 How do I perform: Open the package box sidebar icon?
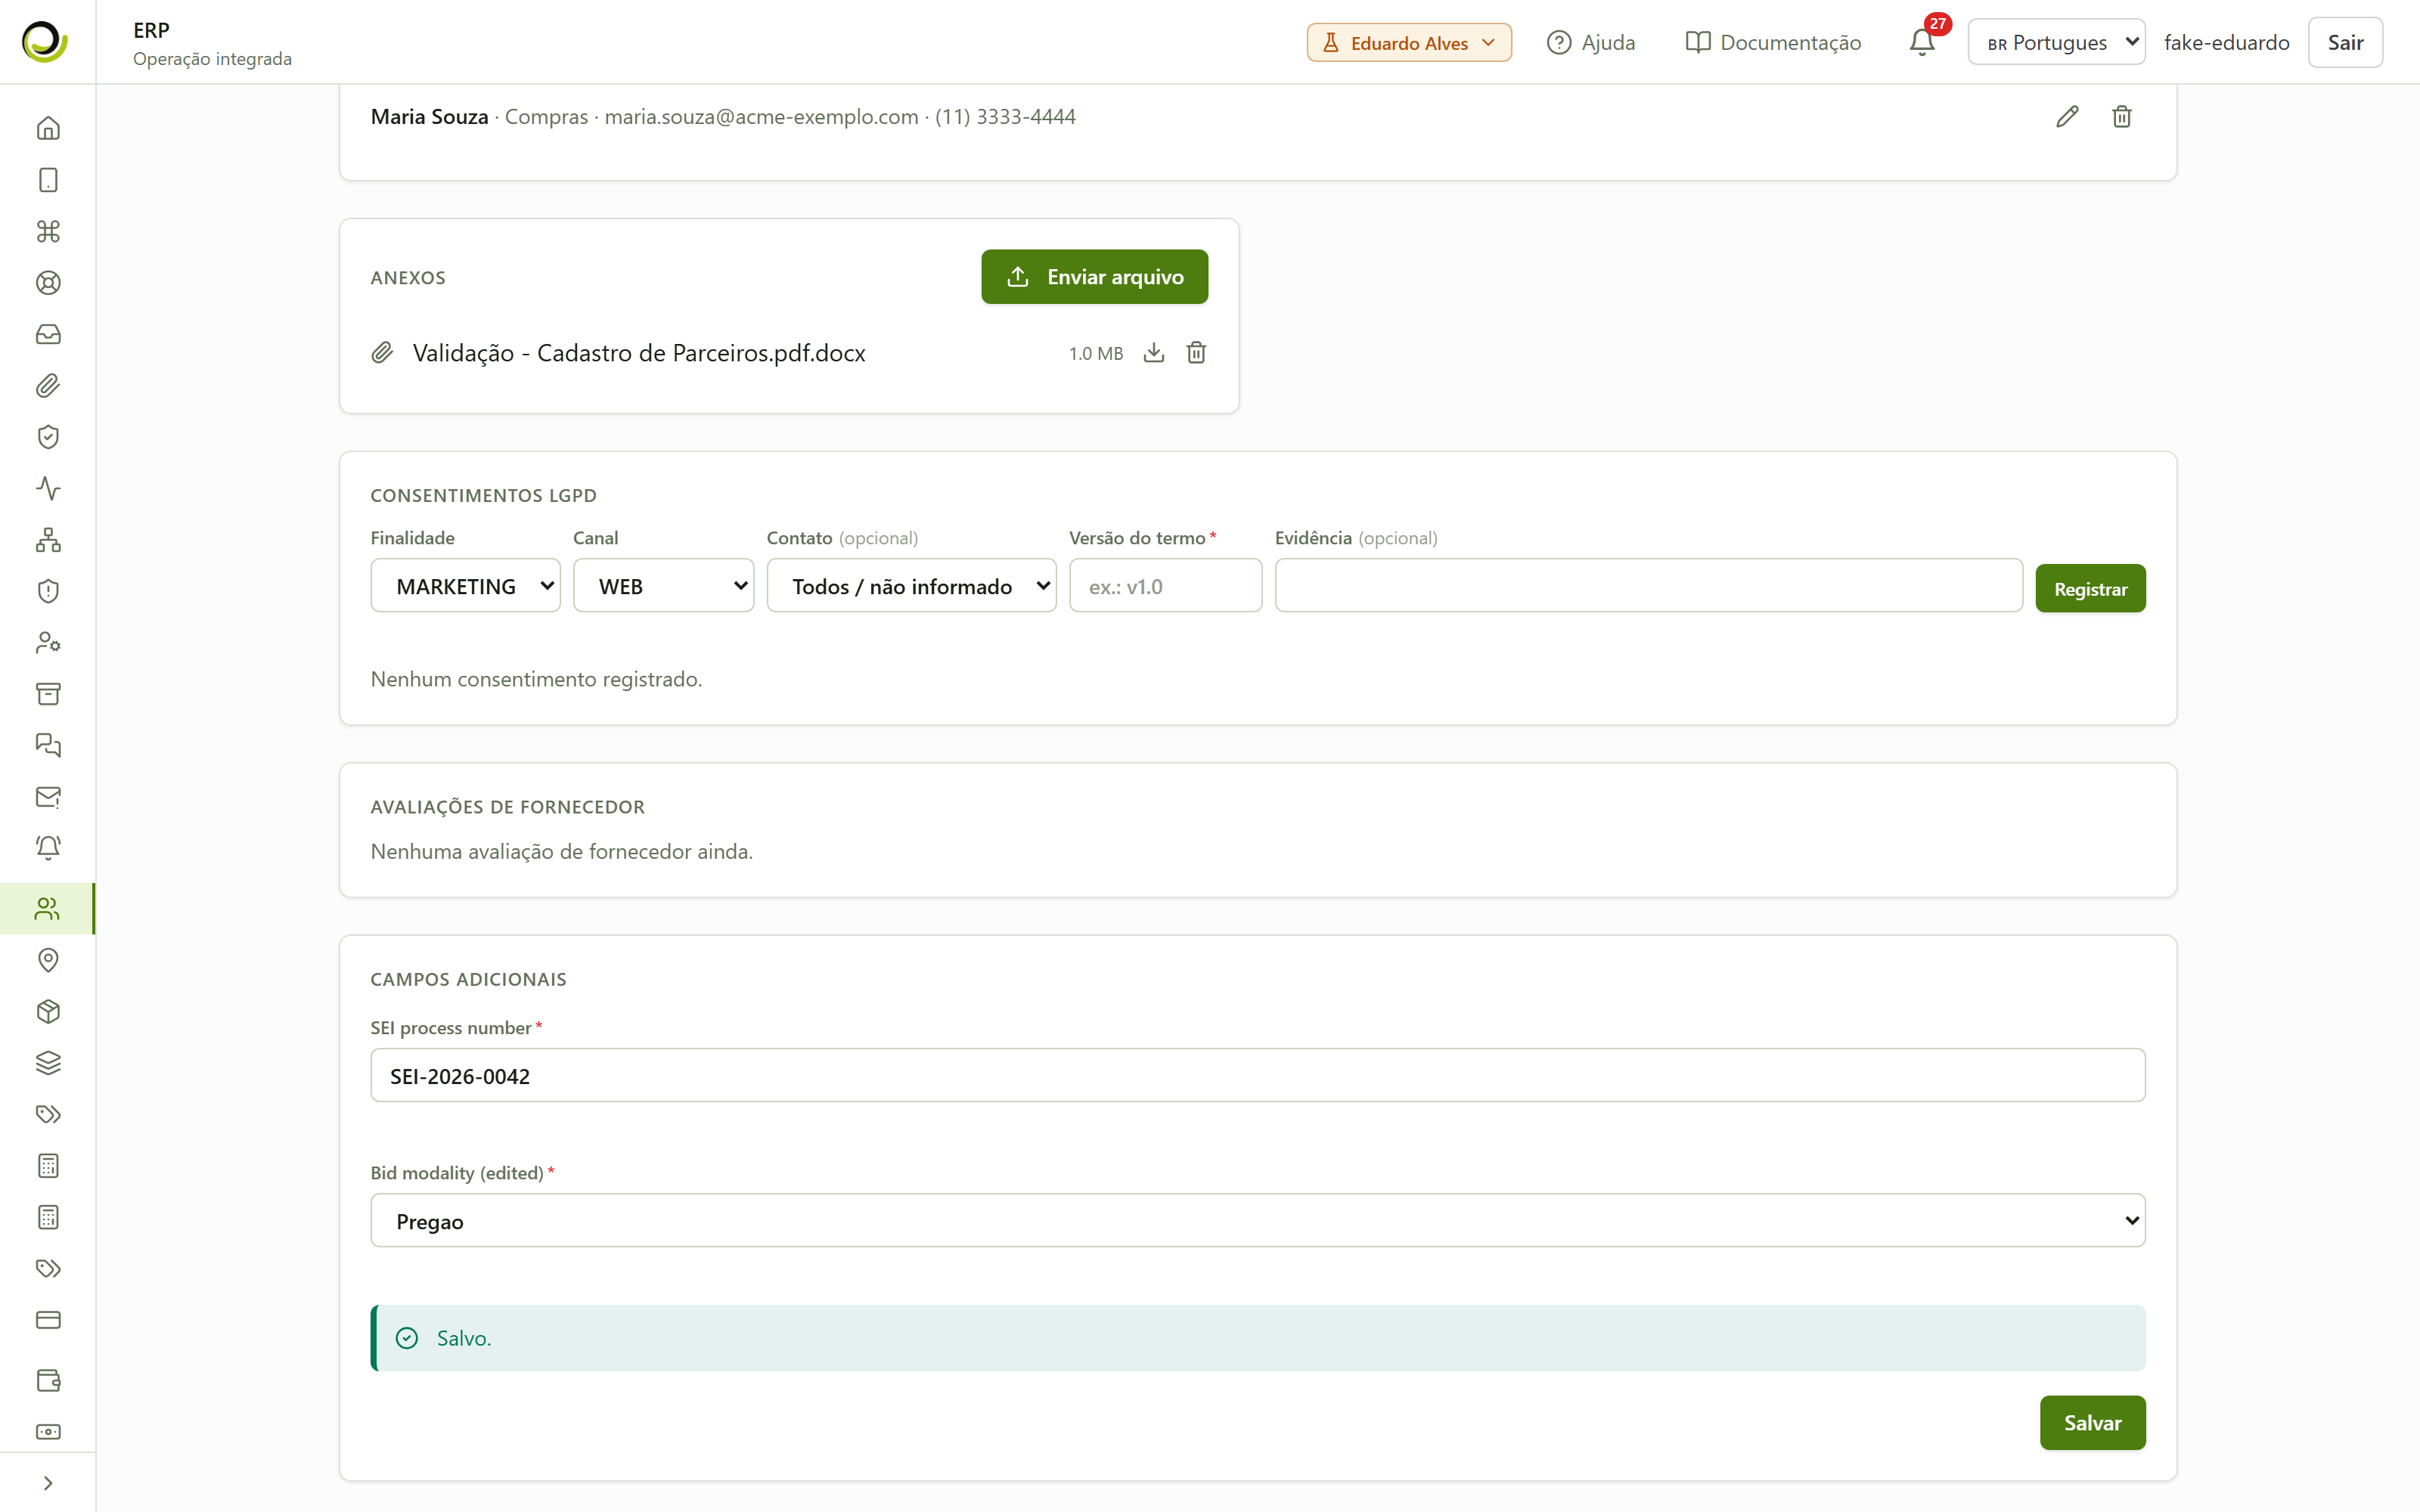[48, 1012]
